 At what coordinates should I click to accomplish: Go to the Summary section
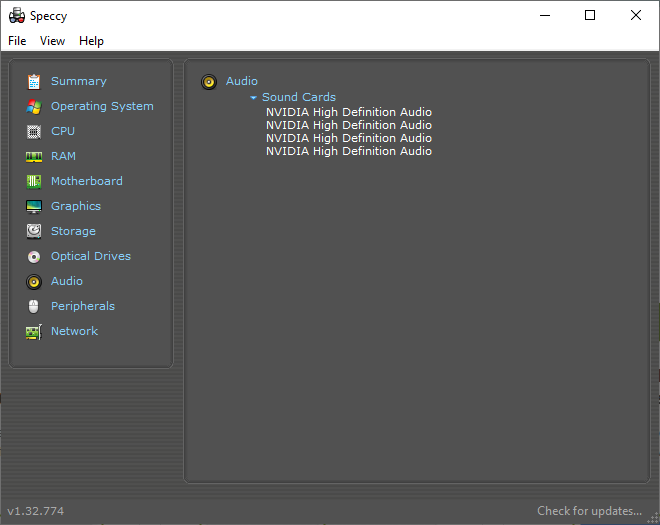tap(79, 81)
